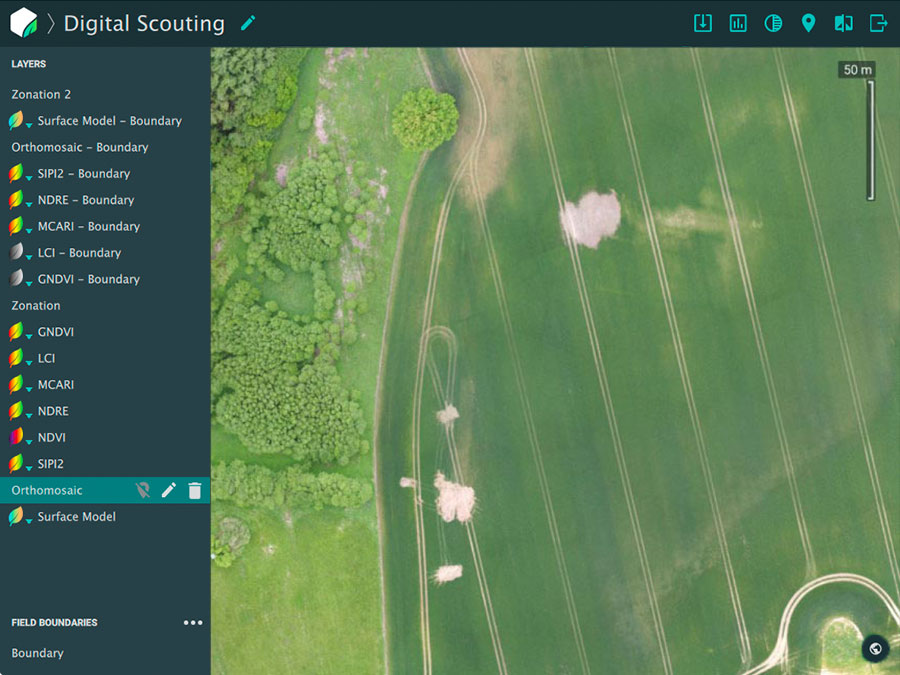Select the MCARI layer name
900x675 pixels.
[x=56, y=385]
